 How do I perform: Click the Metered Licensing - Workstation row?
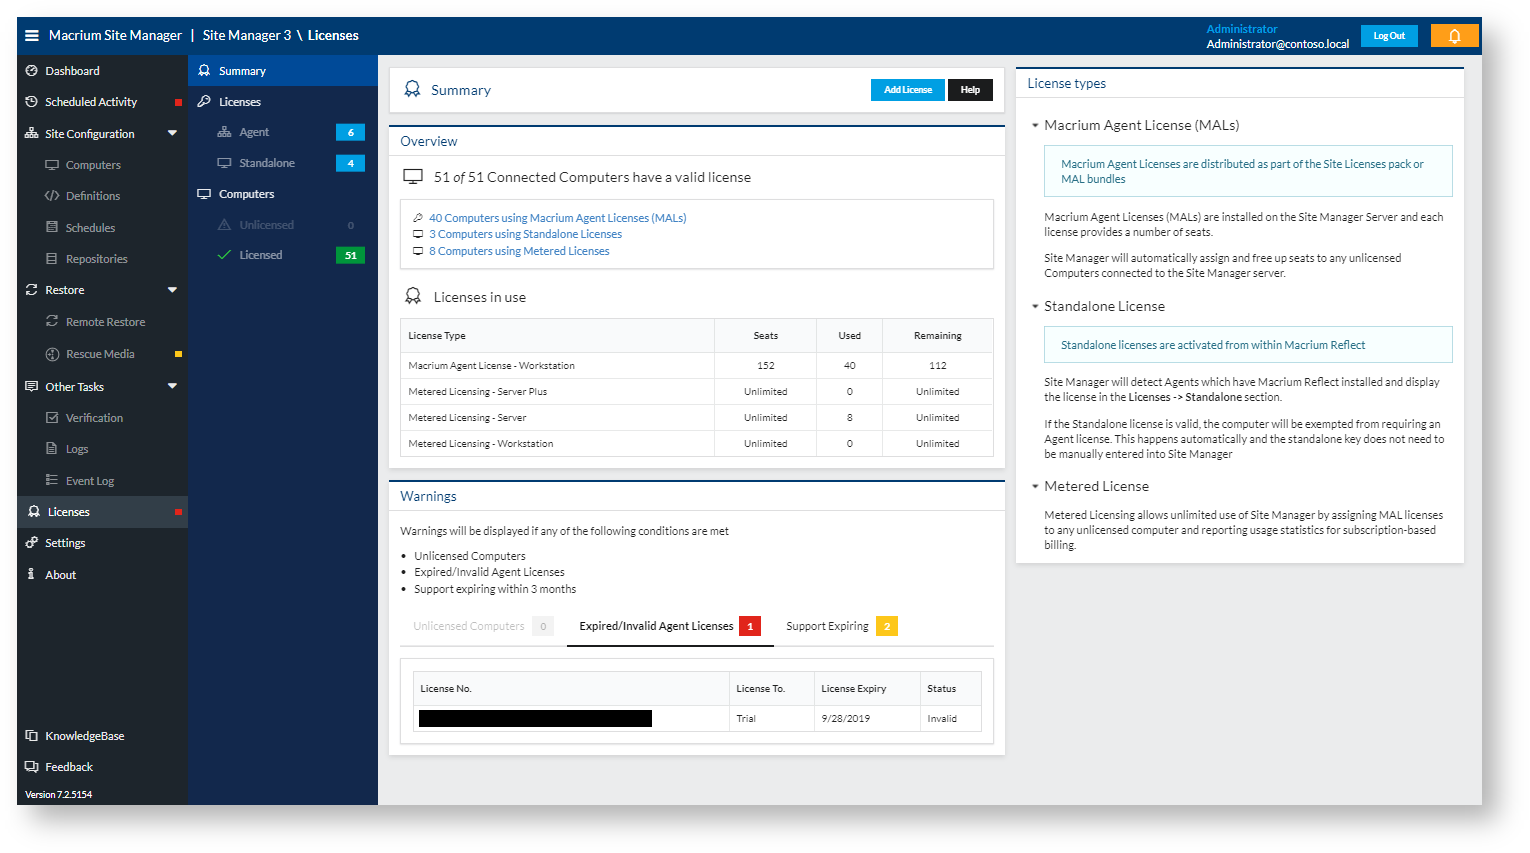pos(697,444)
